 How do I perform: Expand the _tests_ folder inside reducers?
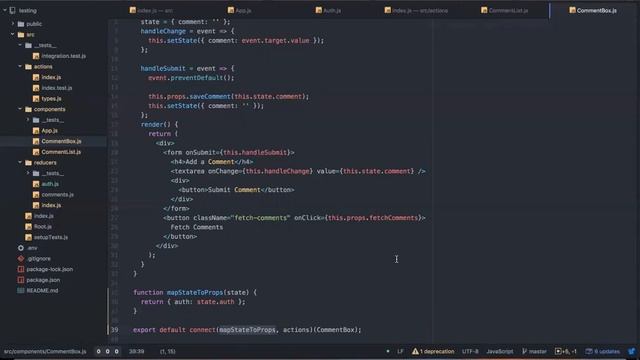(28, 173)
